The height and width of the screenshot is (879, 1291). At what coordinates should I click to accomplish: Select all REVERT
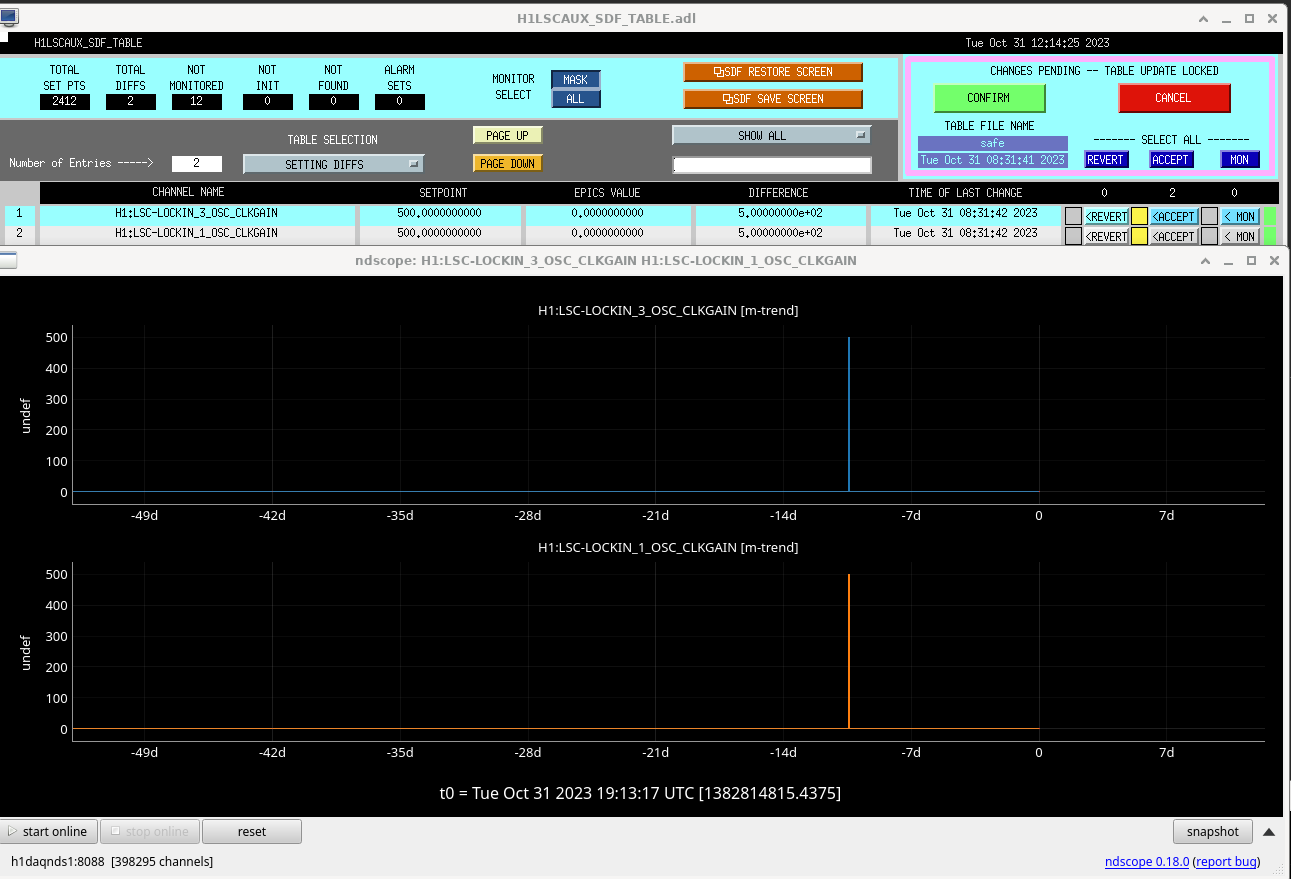pyautogui.click(x=1106, y=160)
